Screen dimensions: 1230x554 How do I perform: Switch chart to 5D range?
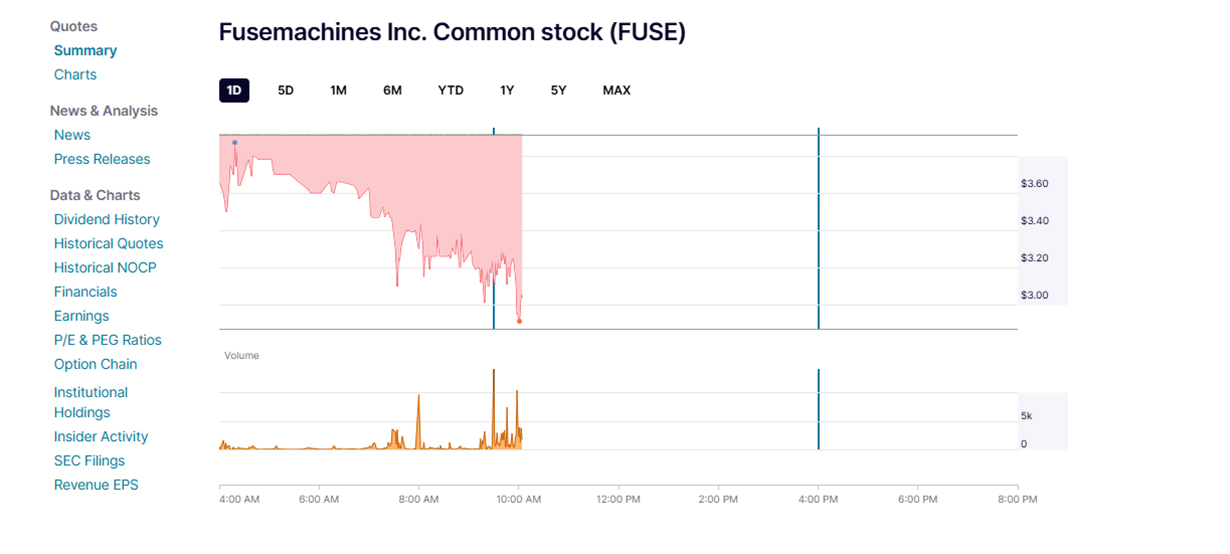click(286, 90)
